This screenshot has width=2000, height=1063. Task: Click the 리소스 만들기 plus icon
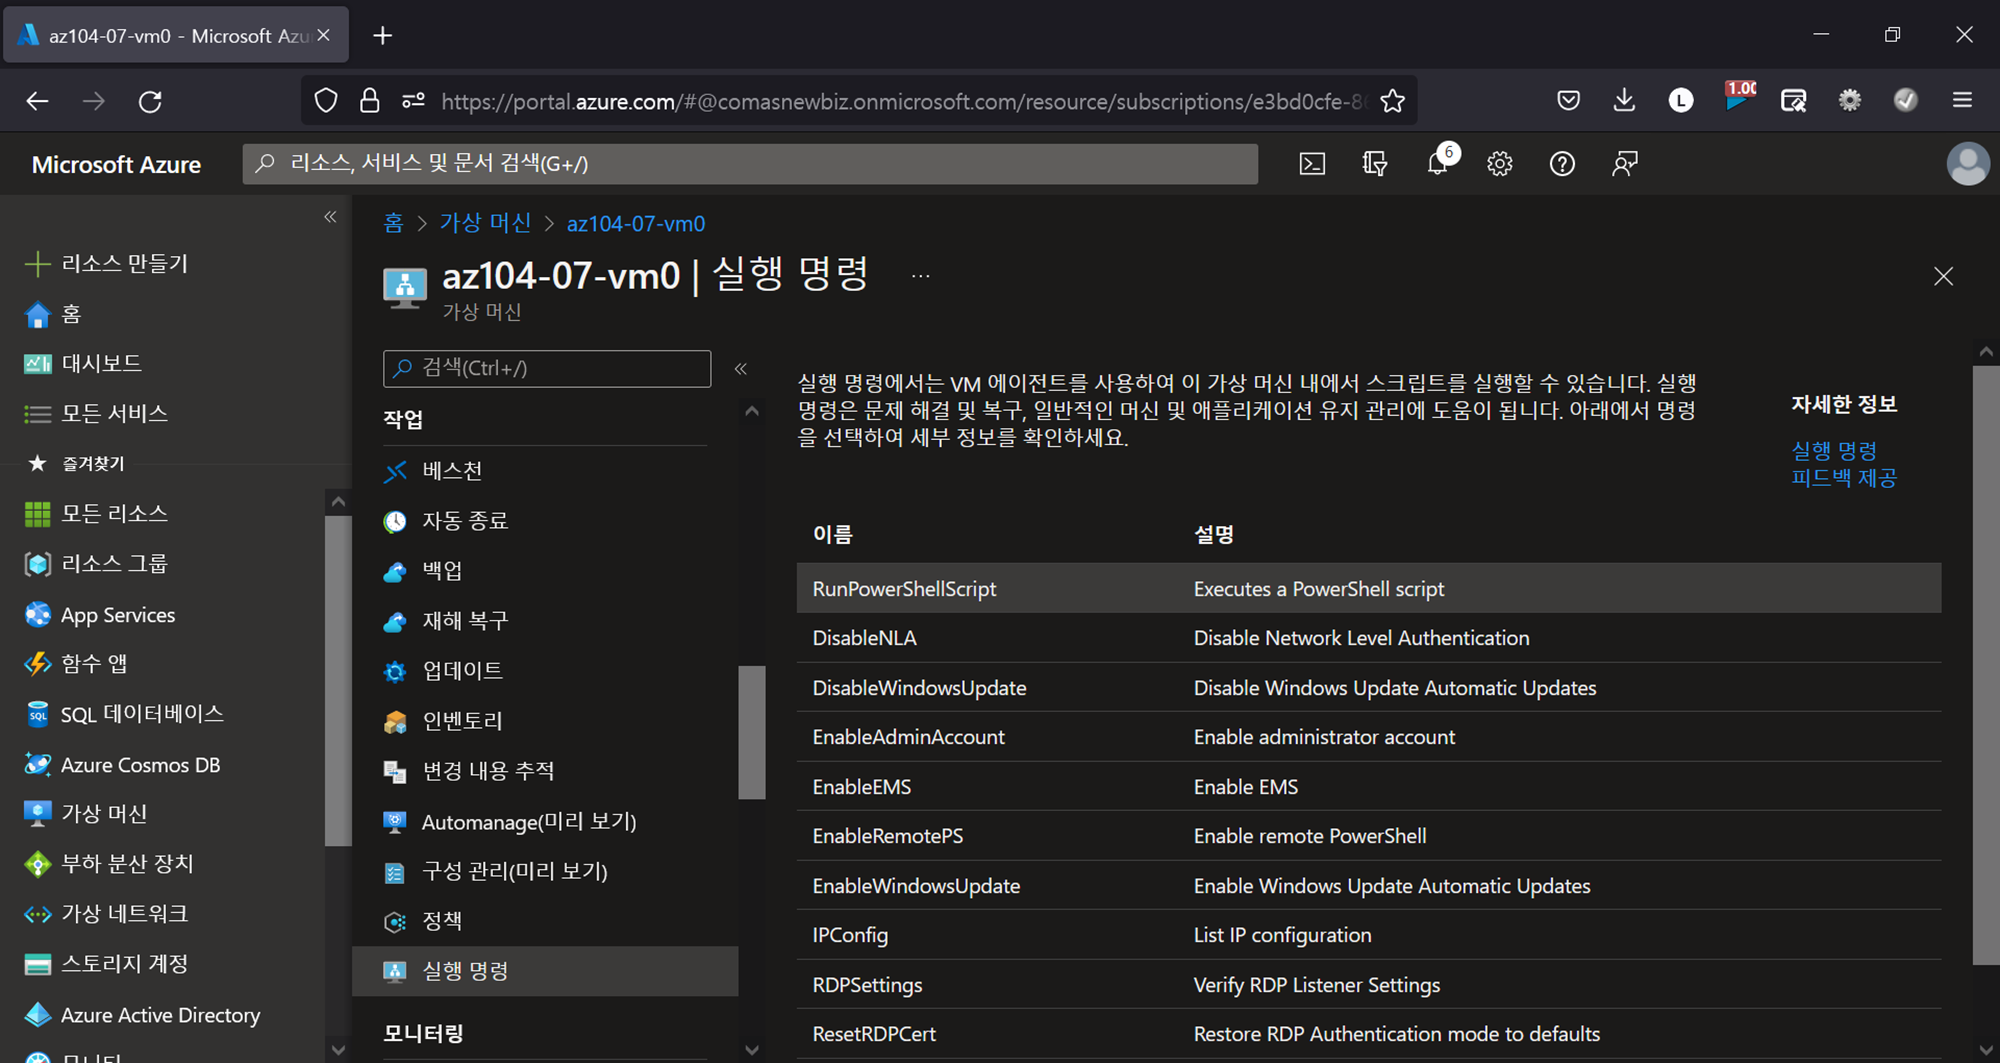tap(37, 264)
